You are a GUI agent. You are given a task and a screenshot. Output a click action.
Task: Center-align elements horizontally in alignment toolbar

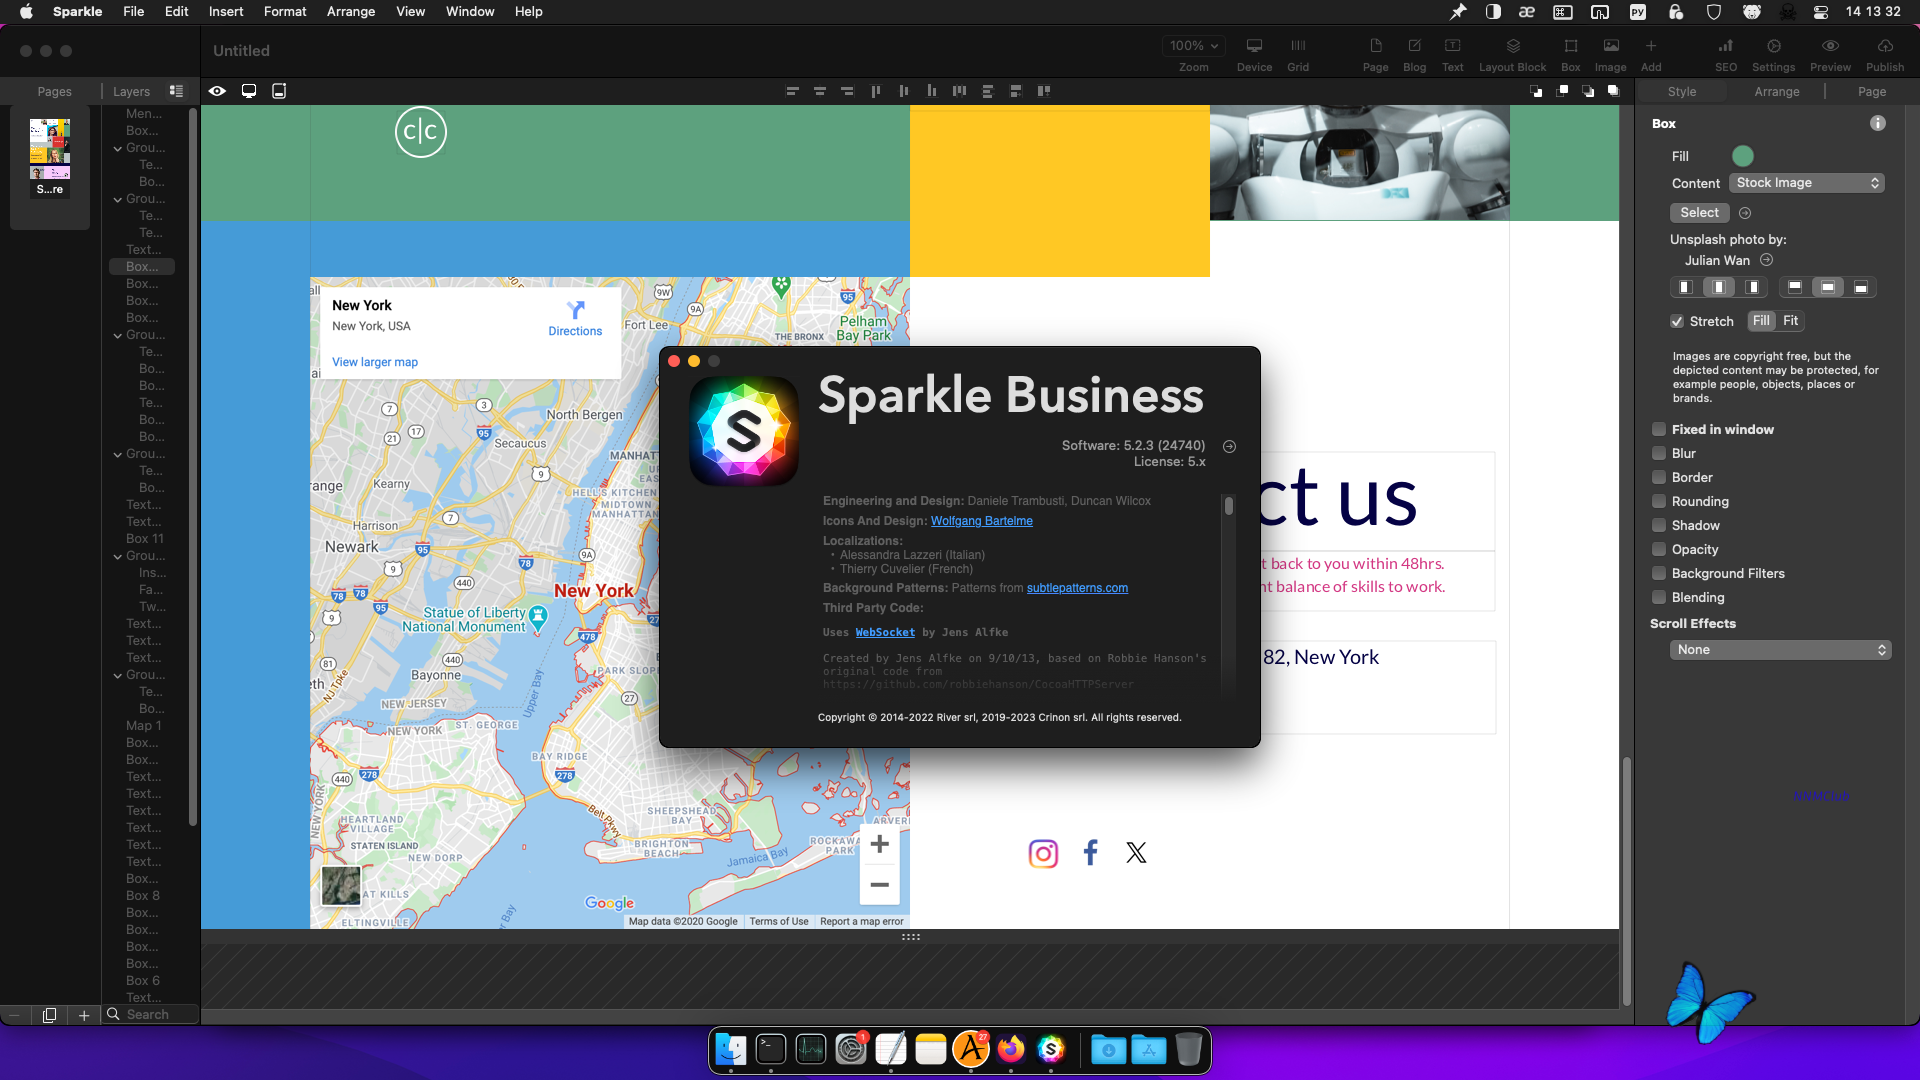(820, 91)
